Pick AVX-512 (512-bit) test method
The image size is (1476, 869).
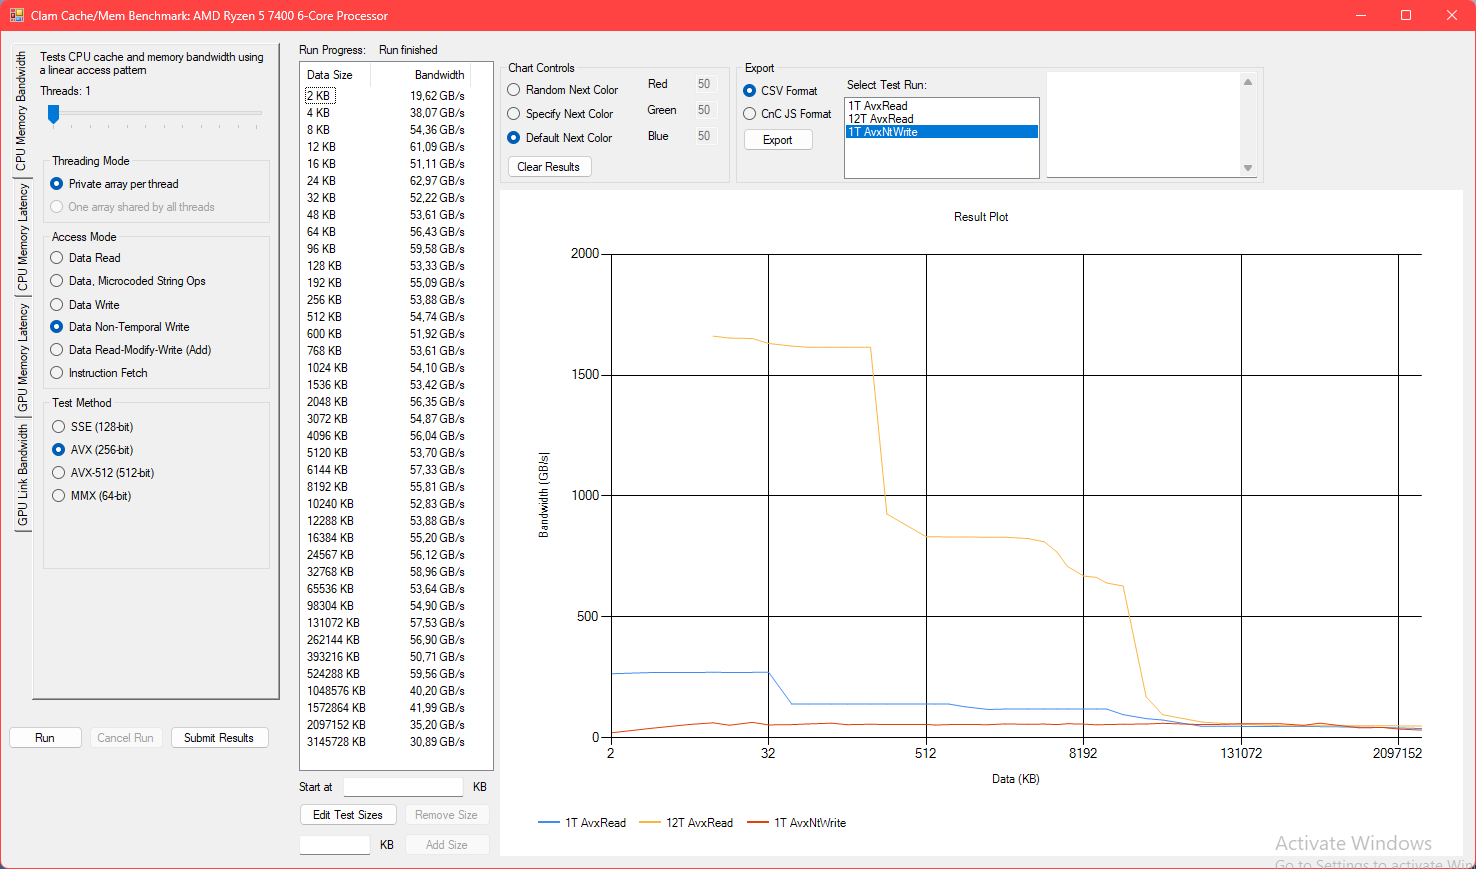click(59, 473)
